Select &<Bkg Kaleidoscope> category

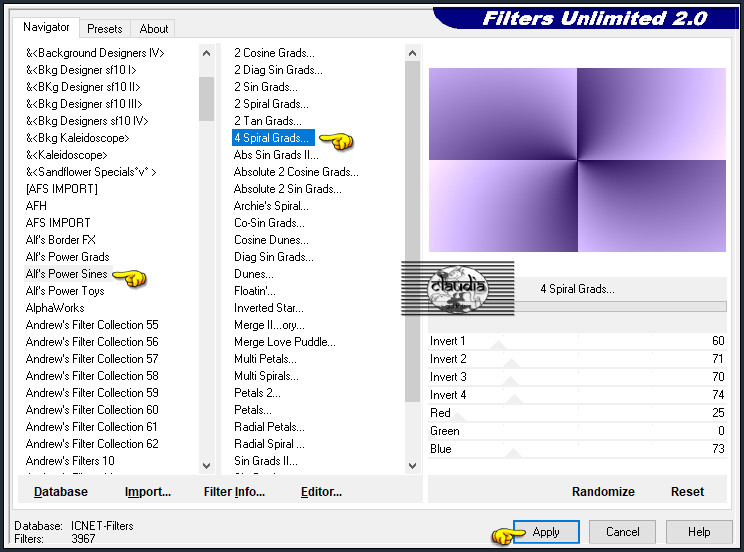click(x=77, y=138)
